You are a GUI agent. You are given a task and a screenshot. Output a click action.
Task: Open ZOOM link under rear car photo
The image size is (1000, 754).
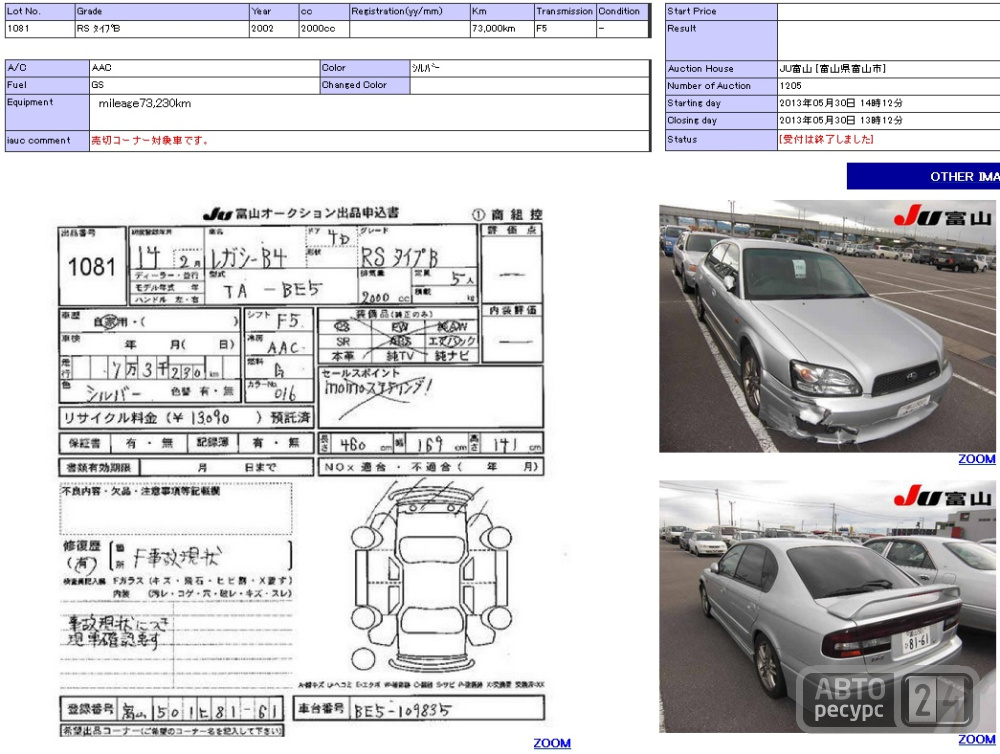click(x=976, y=739)
